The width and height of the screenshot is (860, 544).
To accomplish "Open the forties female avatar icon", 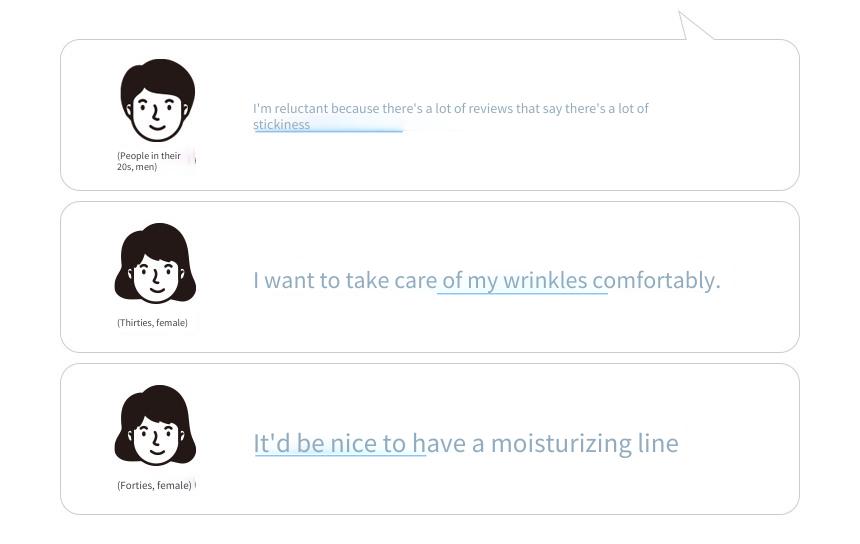I will pos(155,425).
